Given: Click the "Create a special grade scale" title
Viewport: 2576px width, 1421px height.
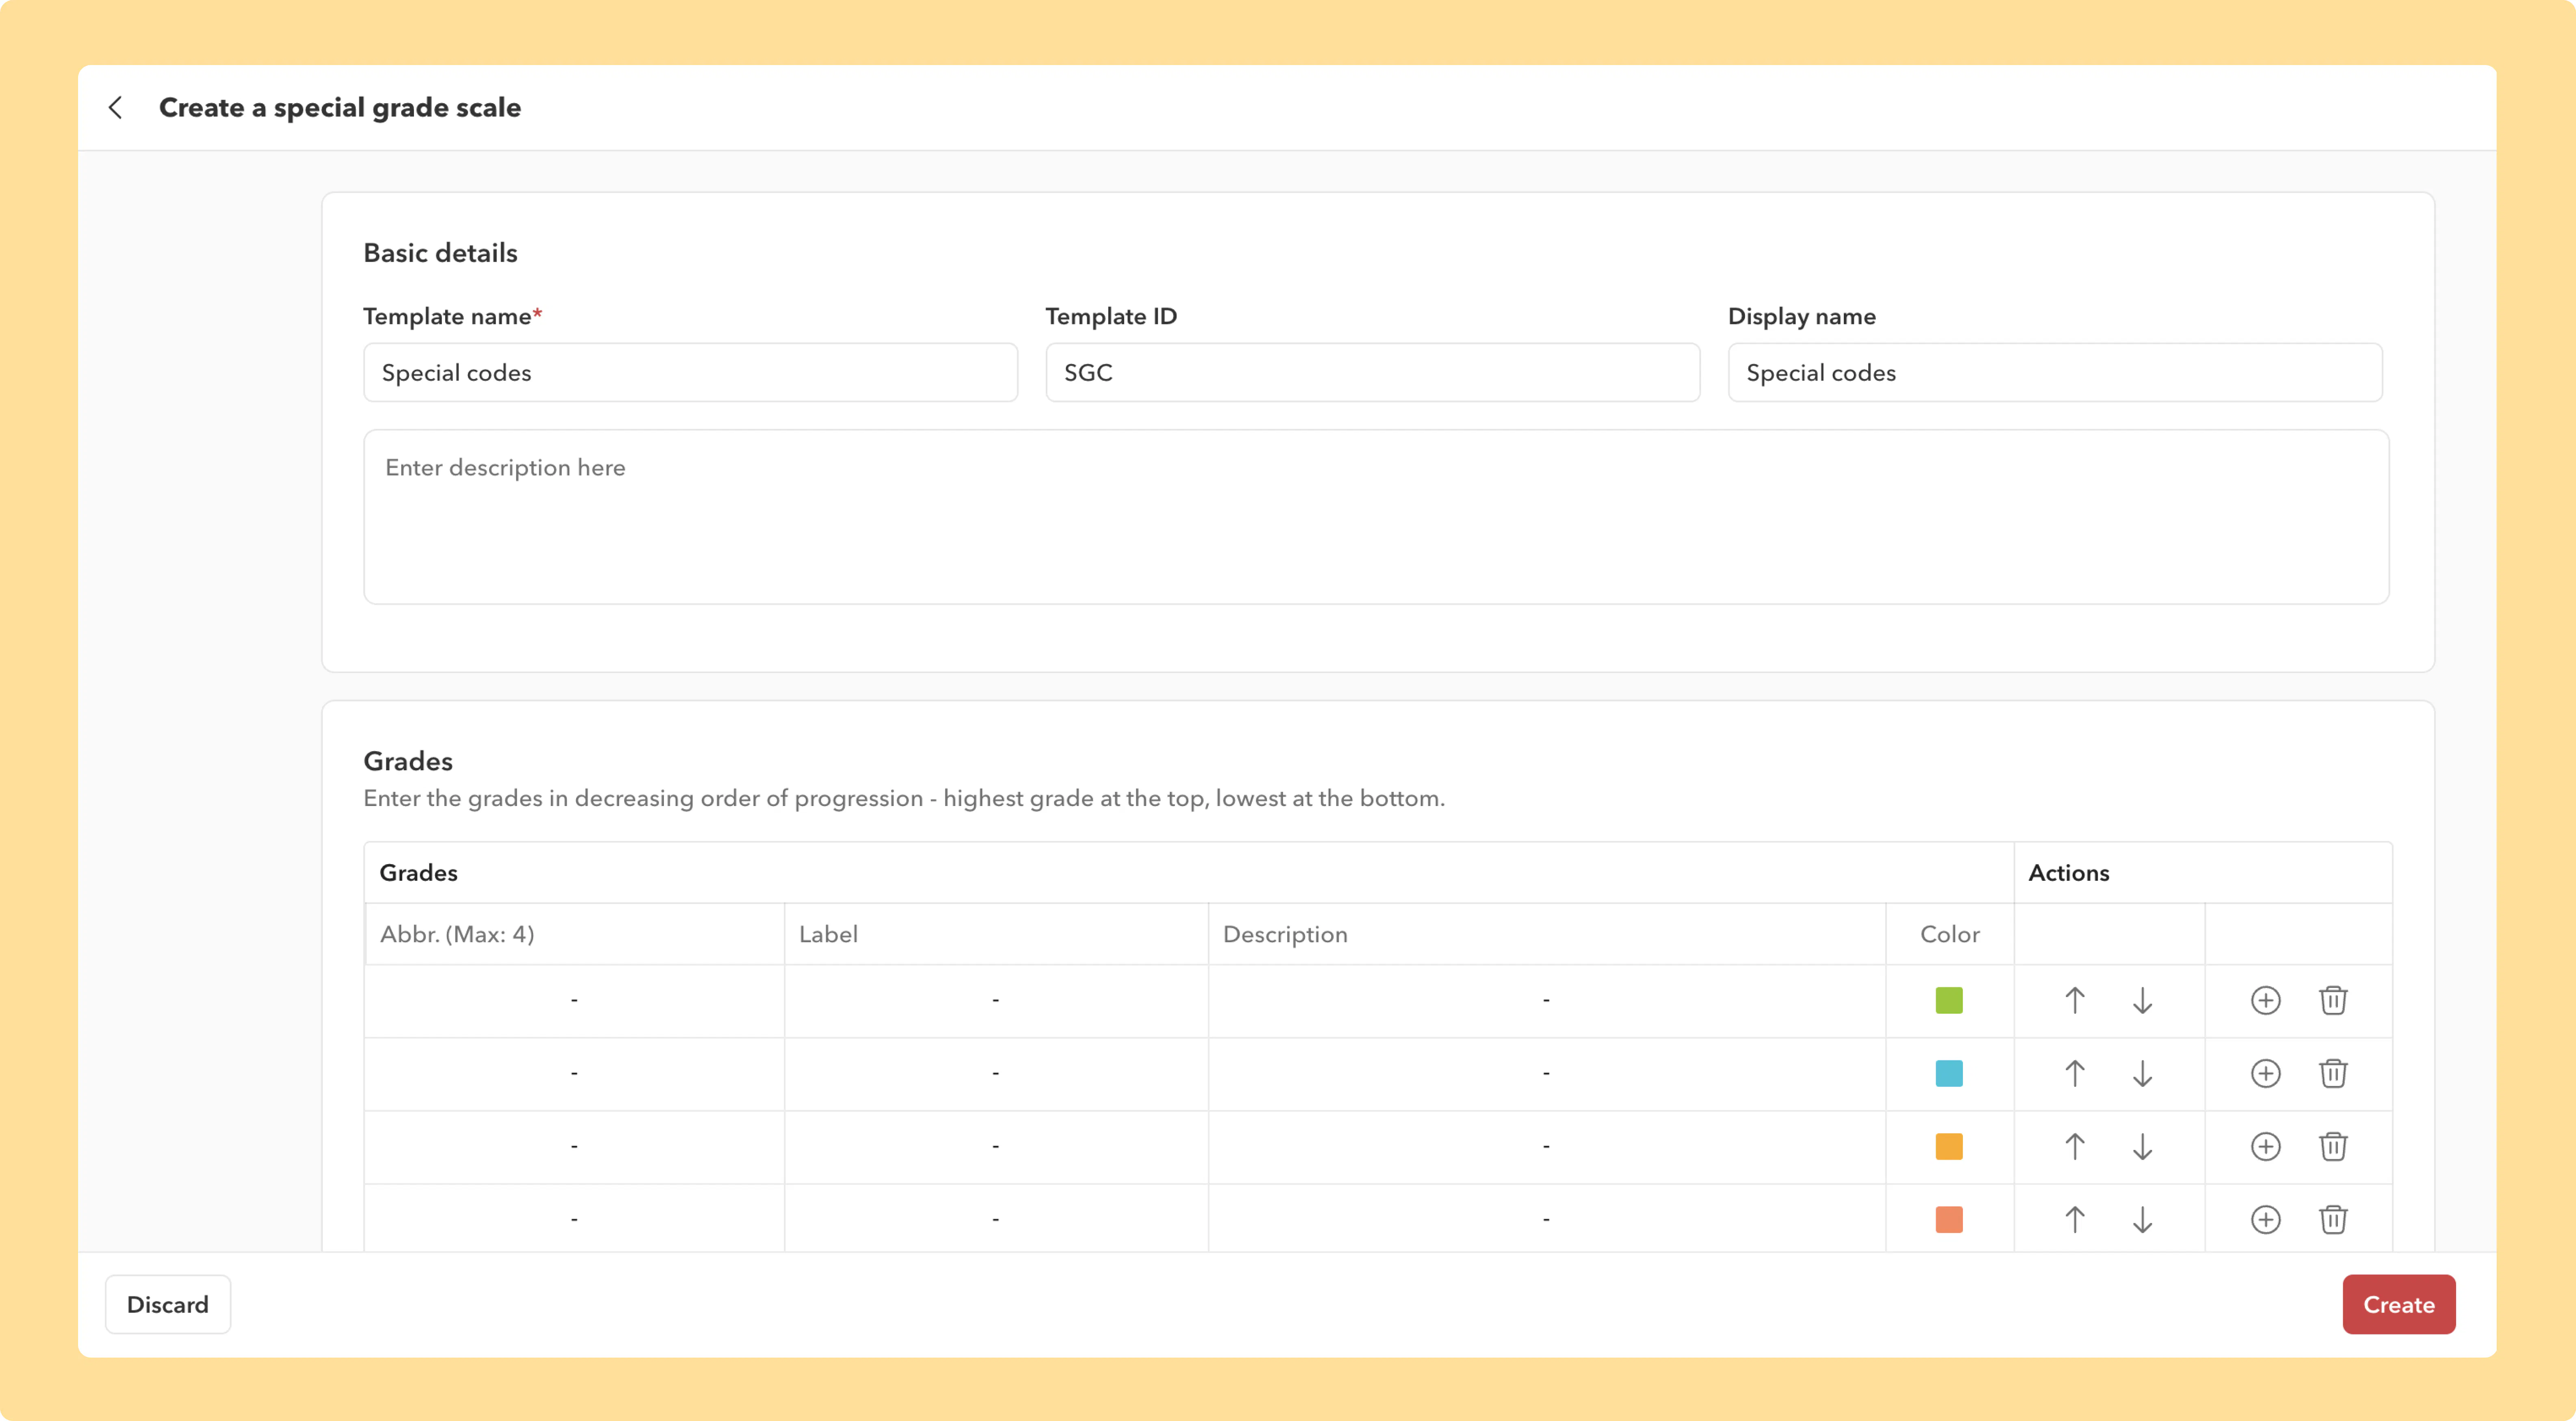Looking at the screenshot, I should (340, 108).
